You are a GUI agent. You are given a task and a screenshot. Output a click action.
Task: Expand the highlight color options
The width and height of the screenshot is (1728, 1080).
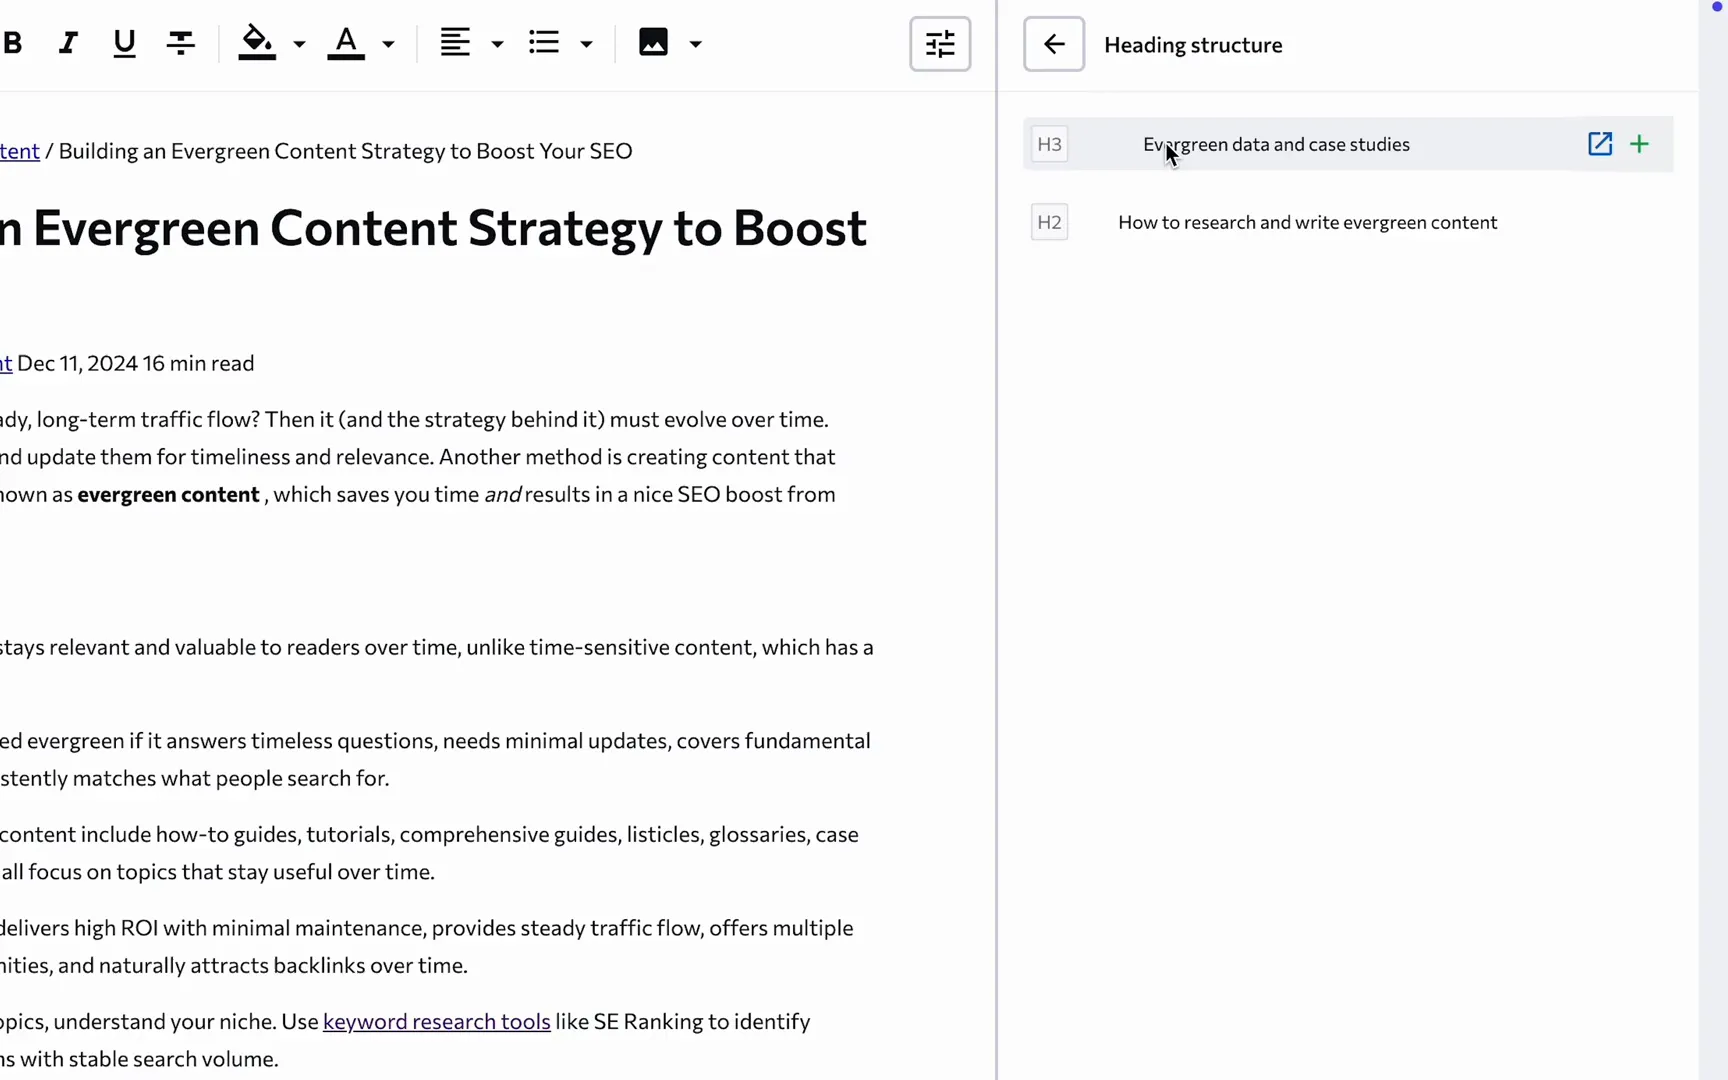[300, 44]
